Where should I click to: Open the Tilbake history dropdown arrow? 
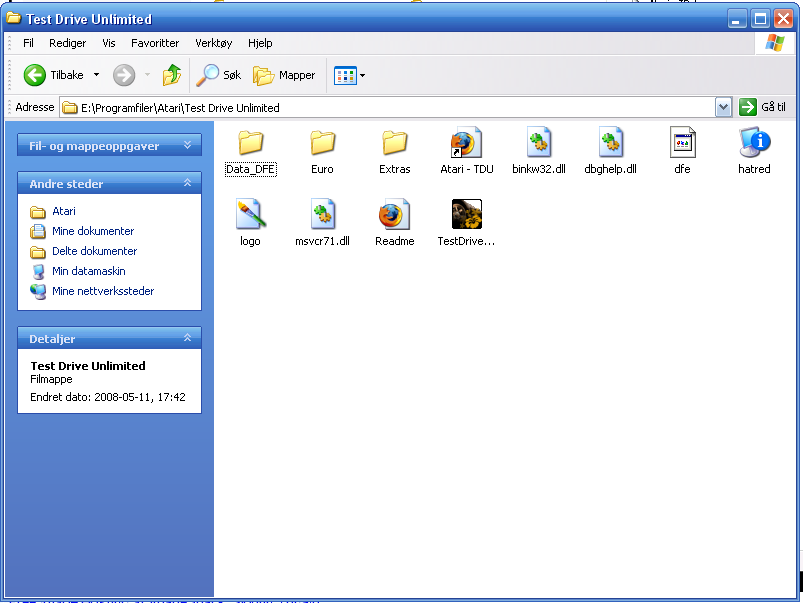[96, 75]
